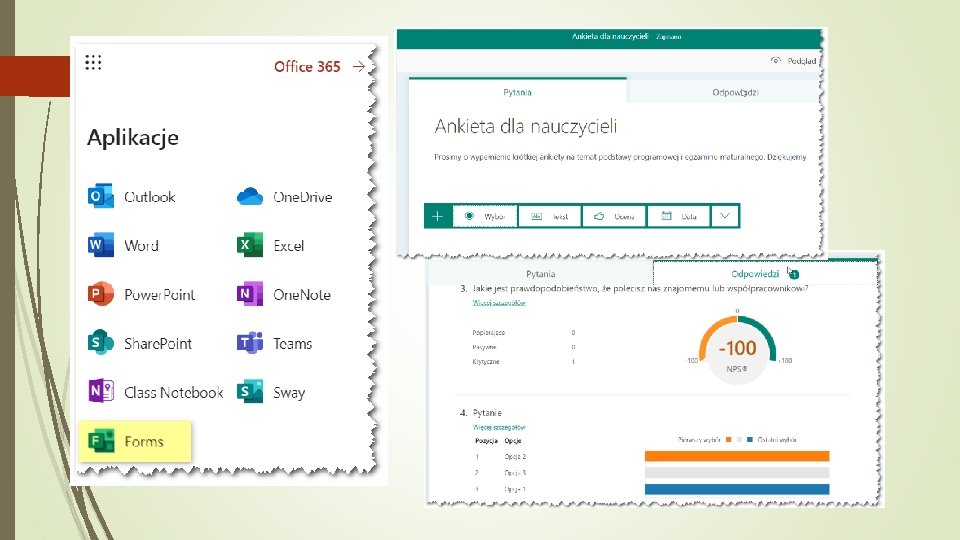Click the blue bar for Opcja 1
The height and width of the screenshot is (540, 960).
(x=737, y=489)
